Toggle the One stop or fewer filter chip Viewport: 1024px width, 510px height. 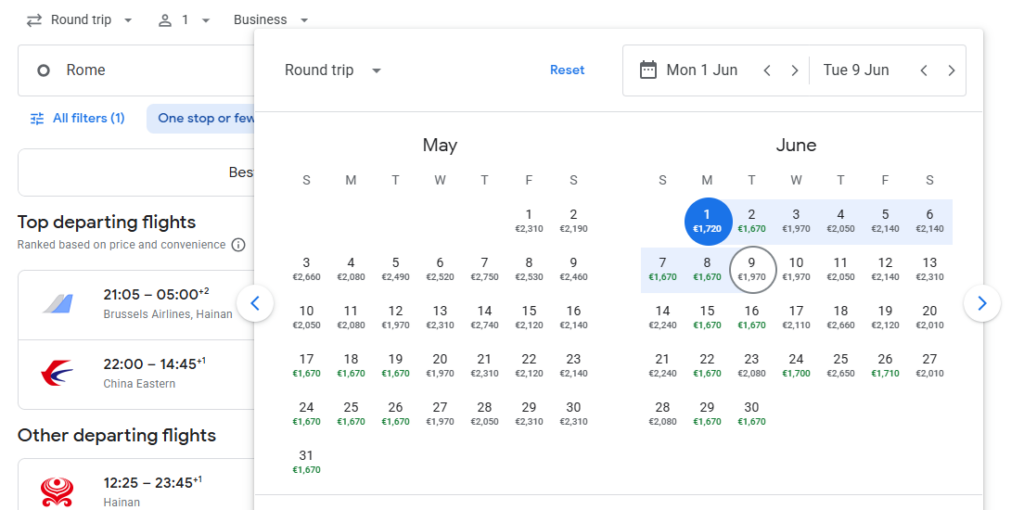[205, 118]
